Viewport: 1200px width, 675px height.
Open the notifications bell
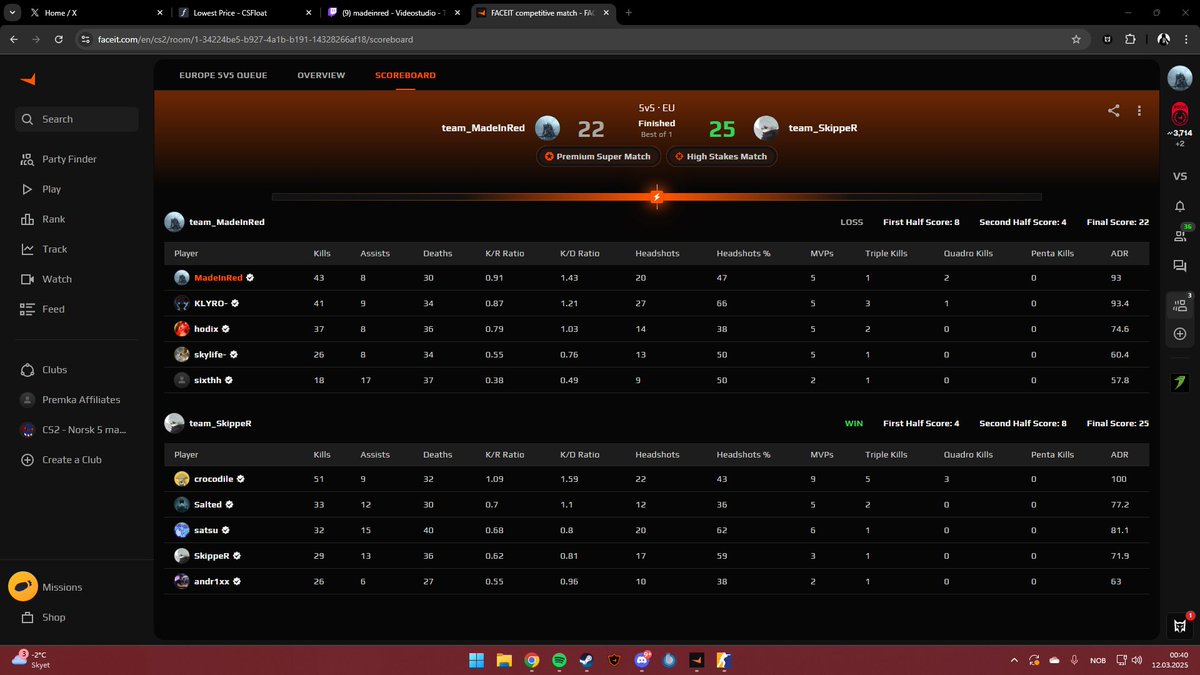click(1180, 206)
